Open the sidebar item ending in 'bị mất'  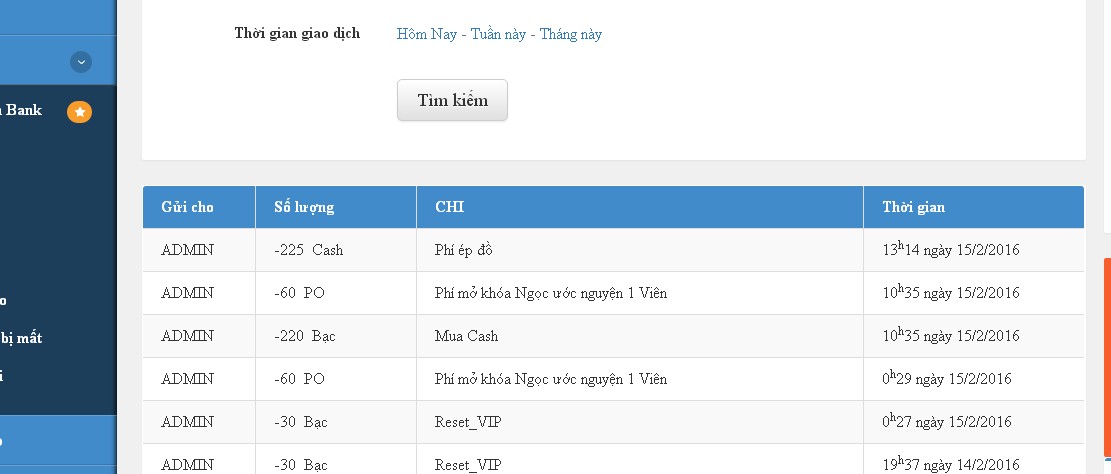[21, 338]
